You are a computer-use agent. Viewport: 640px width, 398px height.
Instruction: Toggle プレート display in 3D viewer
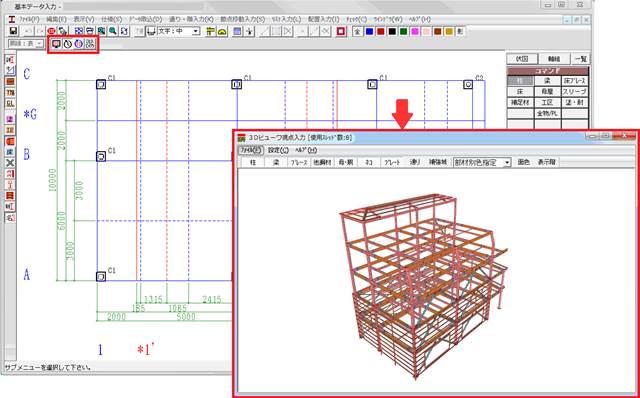(392, 162)
